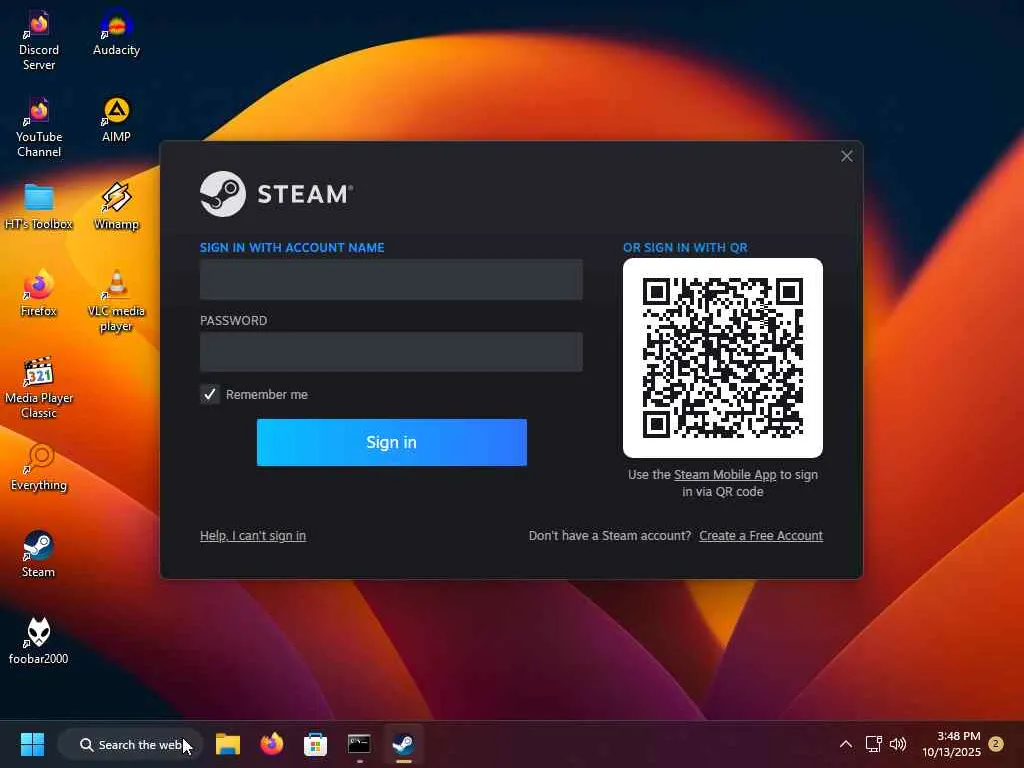Click 'SIGN IN WITH ACCOUNT NAME' label
Image resolution: width=1024 pixels, height=768 pixels.
[292, 248]
